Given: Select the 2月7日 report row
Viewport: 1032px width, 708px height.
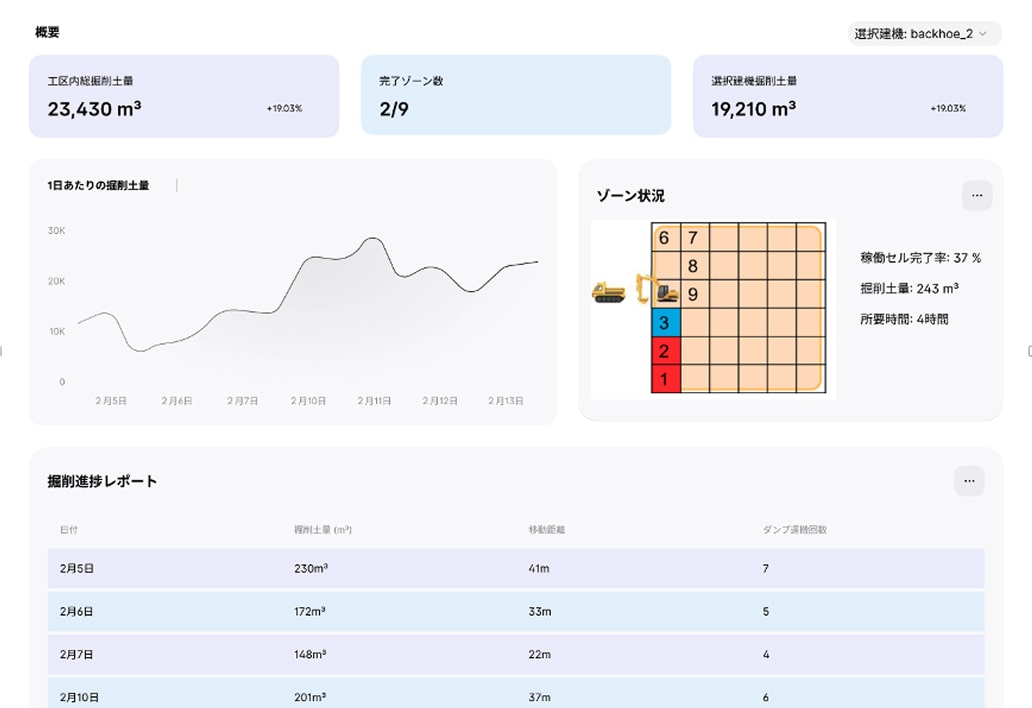Looking at the screenshot, I should tap(515, 654).
